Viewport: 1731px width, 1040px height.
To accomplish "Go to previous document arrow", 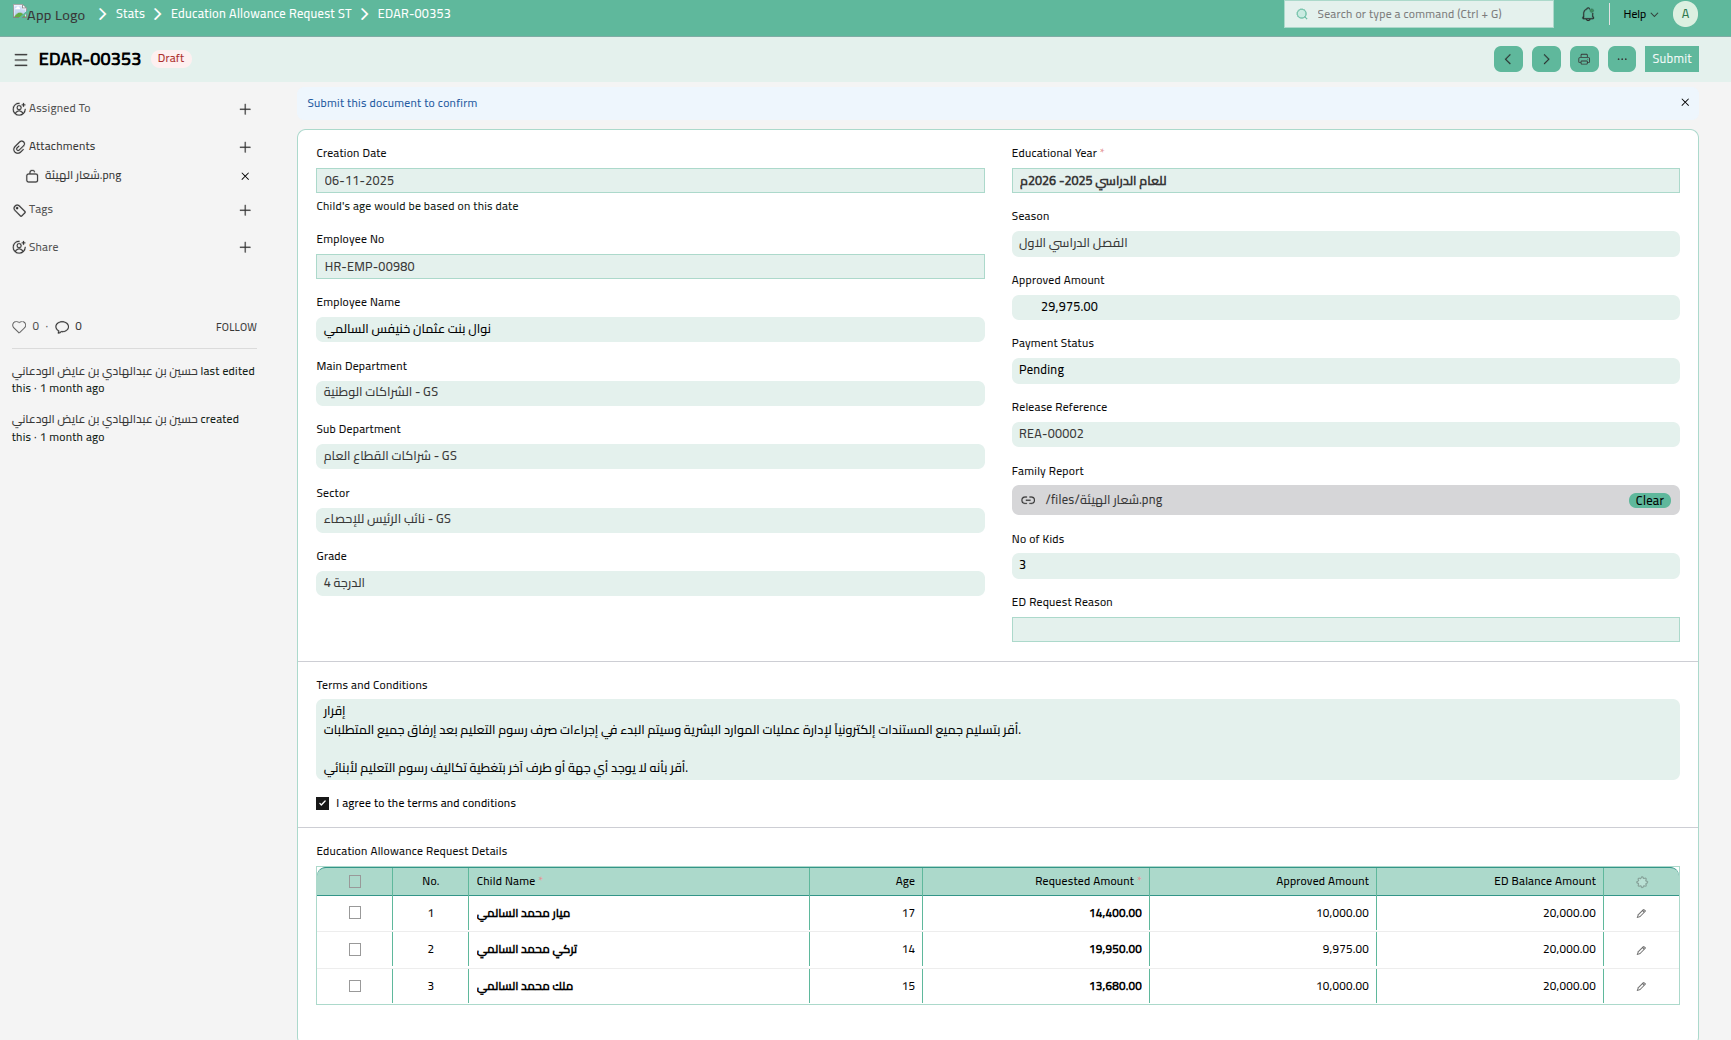I will click(x=1508, y=59).
